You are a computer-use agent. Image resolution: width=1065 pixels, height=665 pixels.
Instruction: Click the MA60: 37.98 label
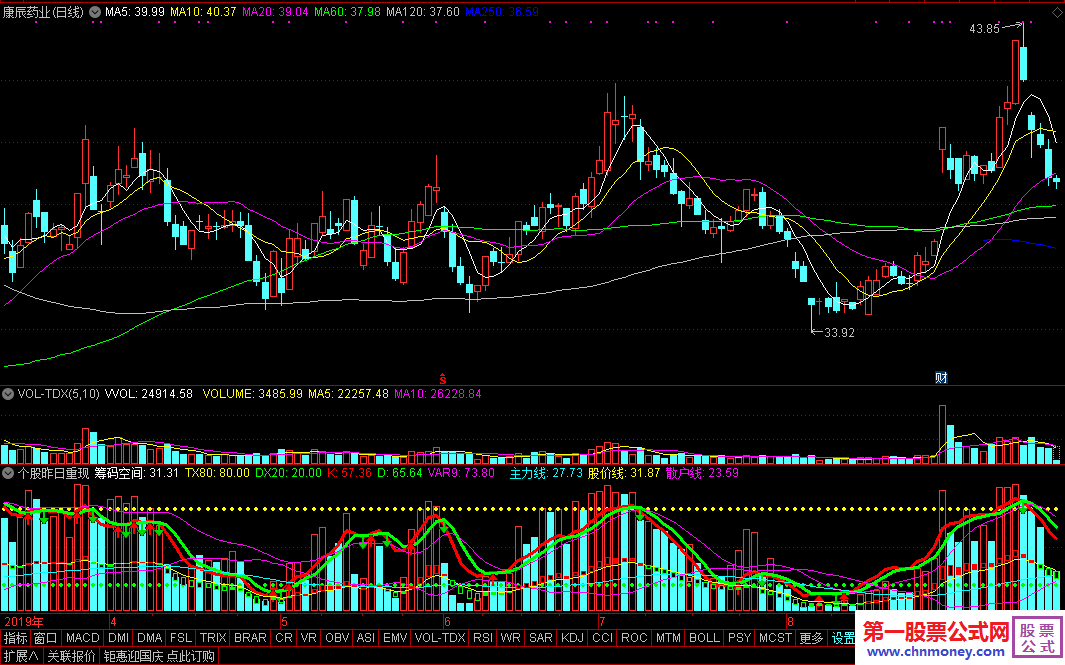click(347, 12)
